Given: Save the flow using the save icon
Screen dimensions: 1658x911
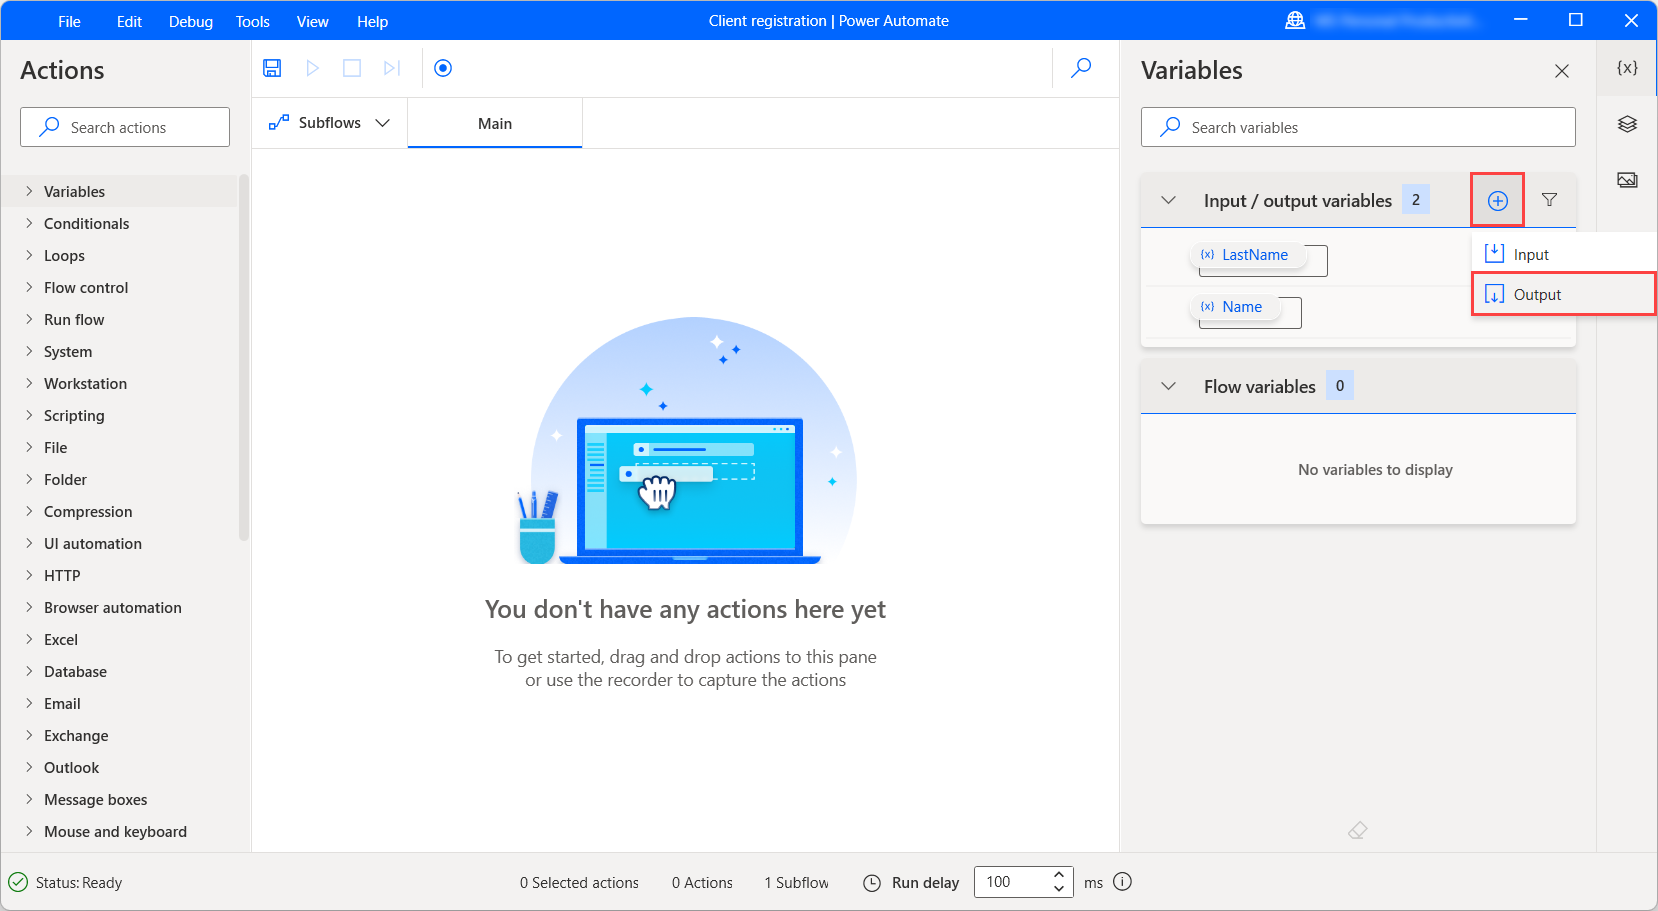Looking at the screenshot, I should coord(271,67).
